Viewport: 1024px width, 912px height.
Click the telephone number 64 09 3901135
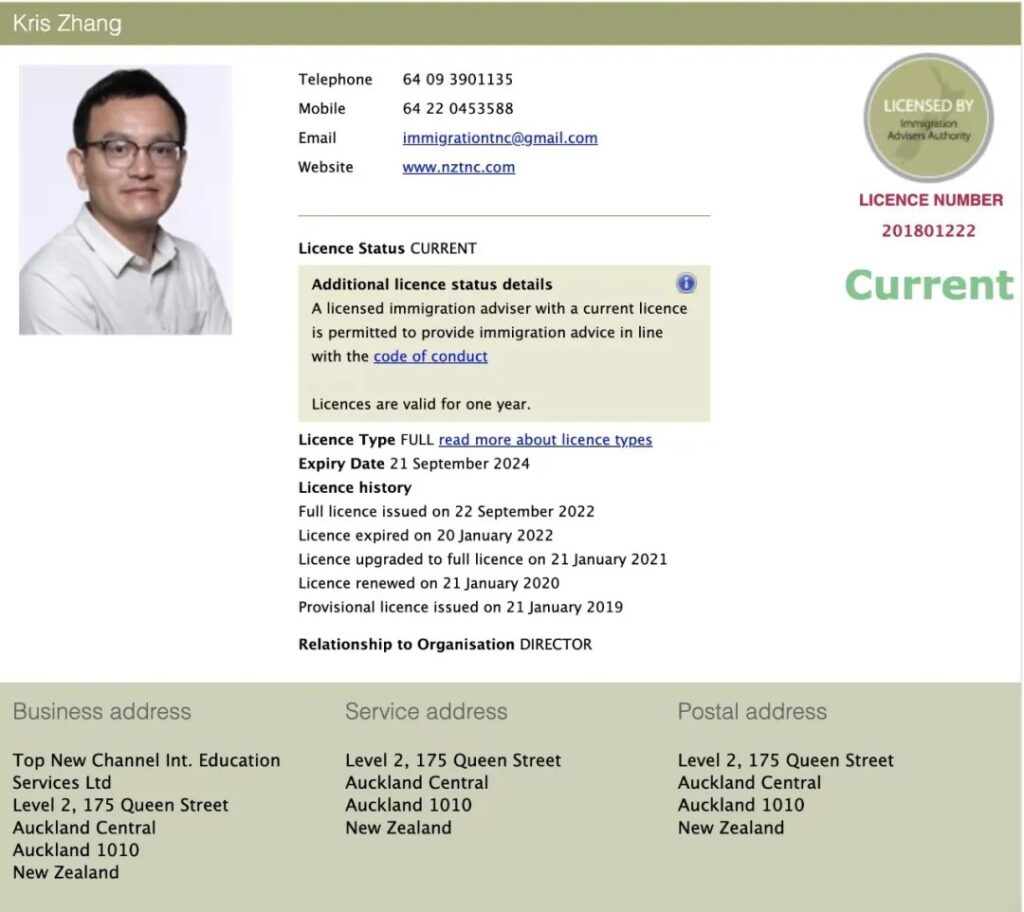[457, 79]
